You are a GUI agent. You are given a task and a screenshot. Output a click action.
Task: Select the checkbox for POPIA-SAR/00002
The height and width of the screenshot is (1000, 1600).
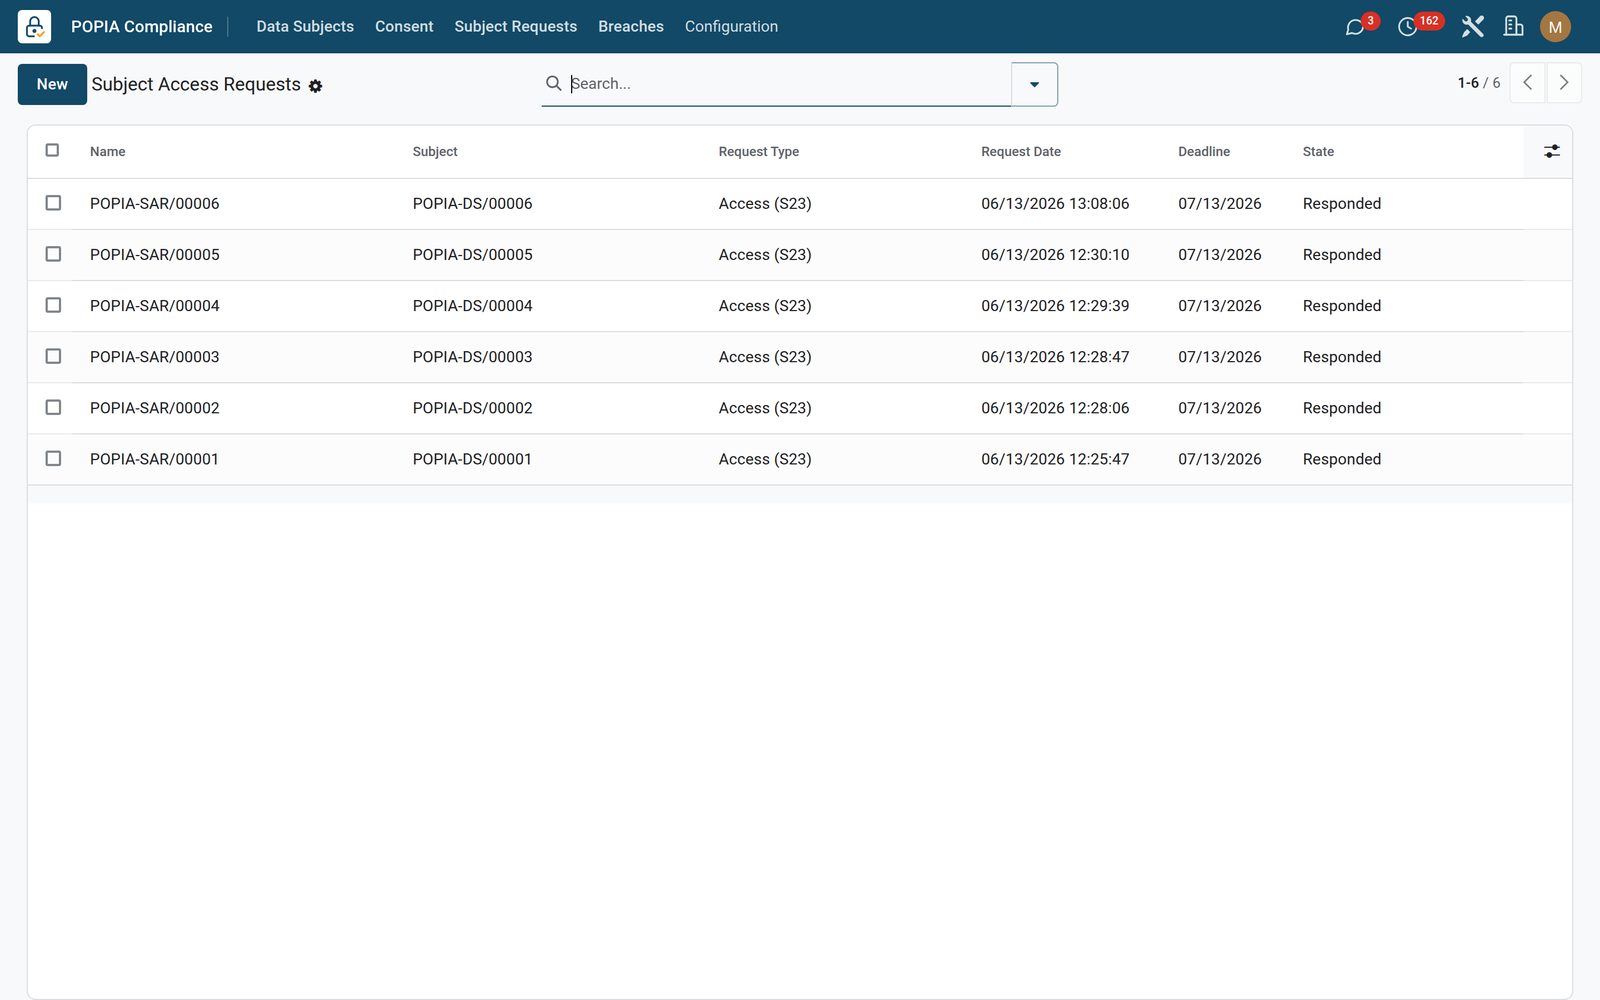[53, 407]
